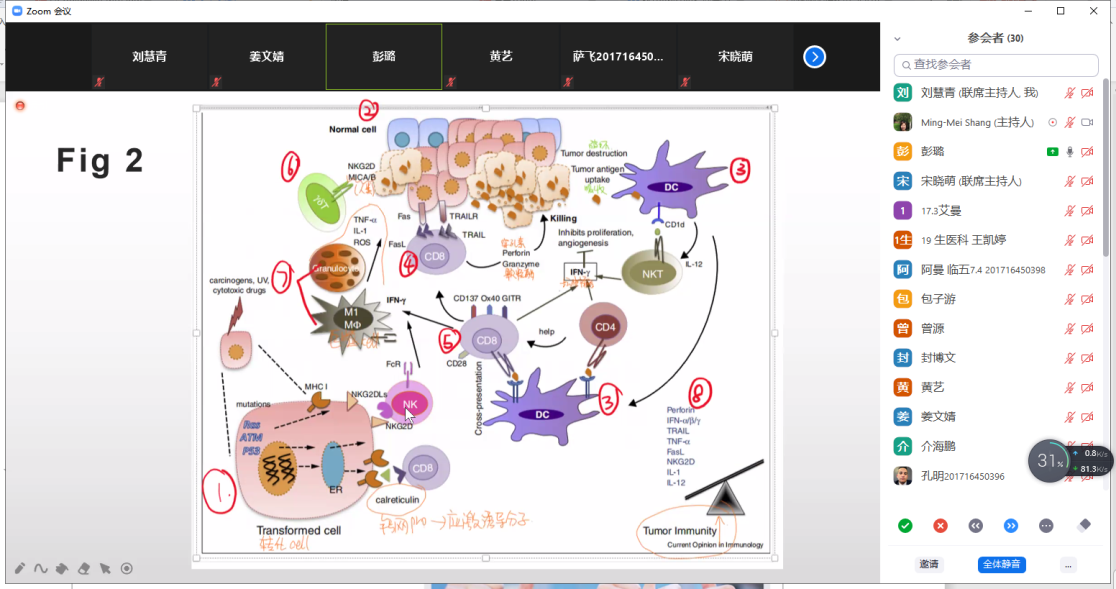Select the arrow cursor pointer tool
This screenshot has width=1116, height=589.
(105, 568)
